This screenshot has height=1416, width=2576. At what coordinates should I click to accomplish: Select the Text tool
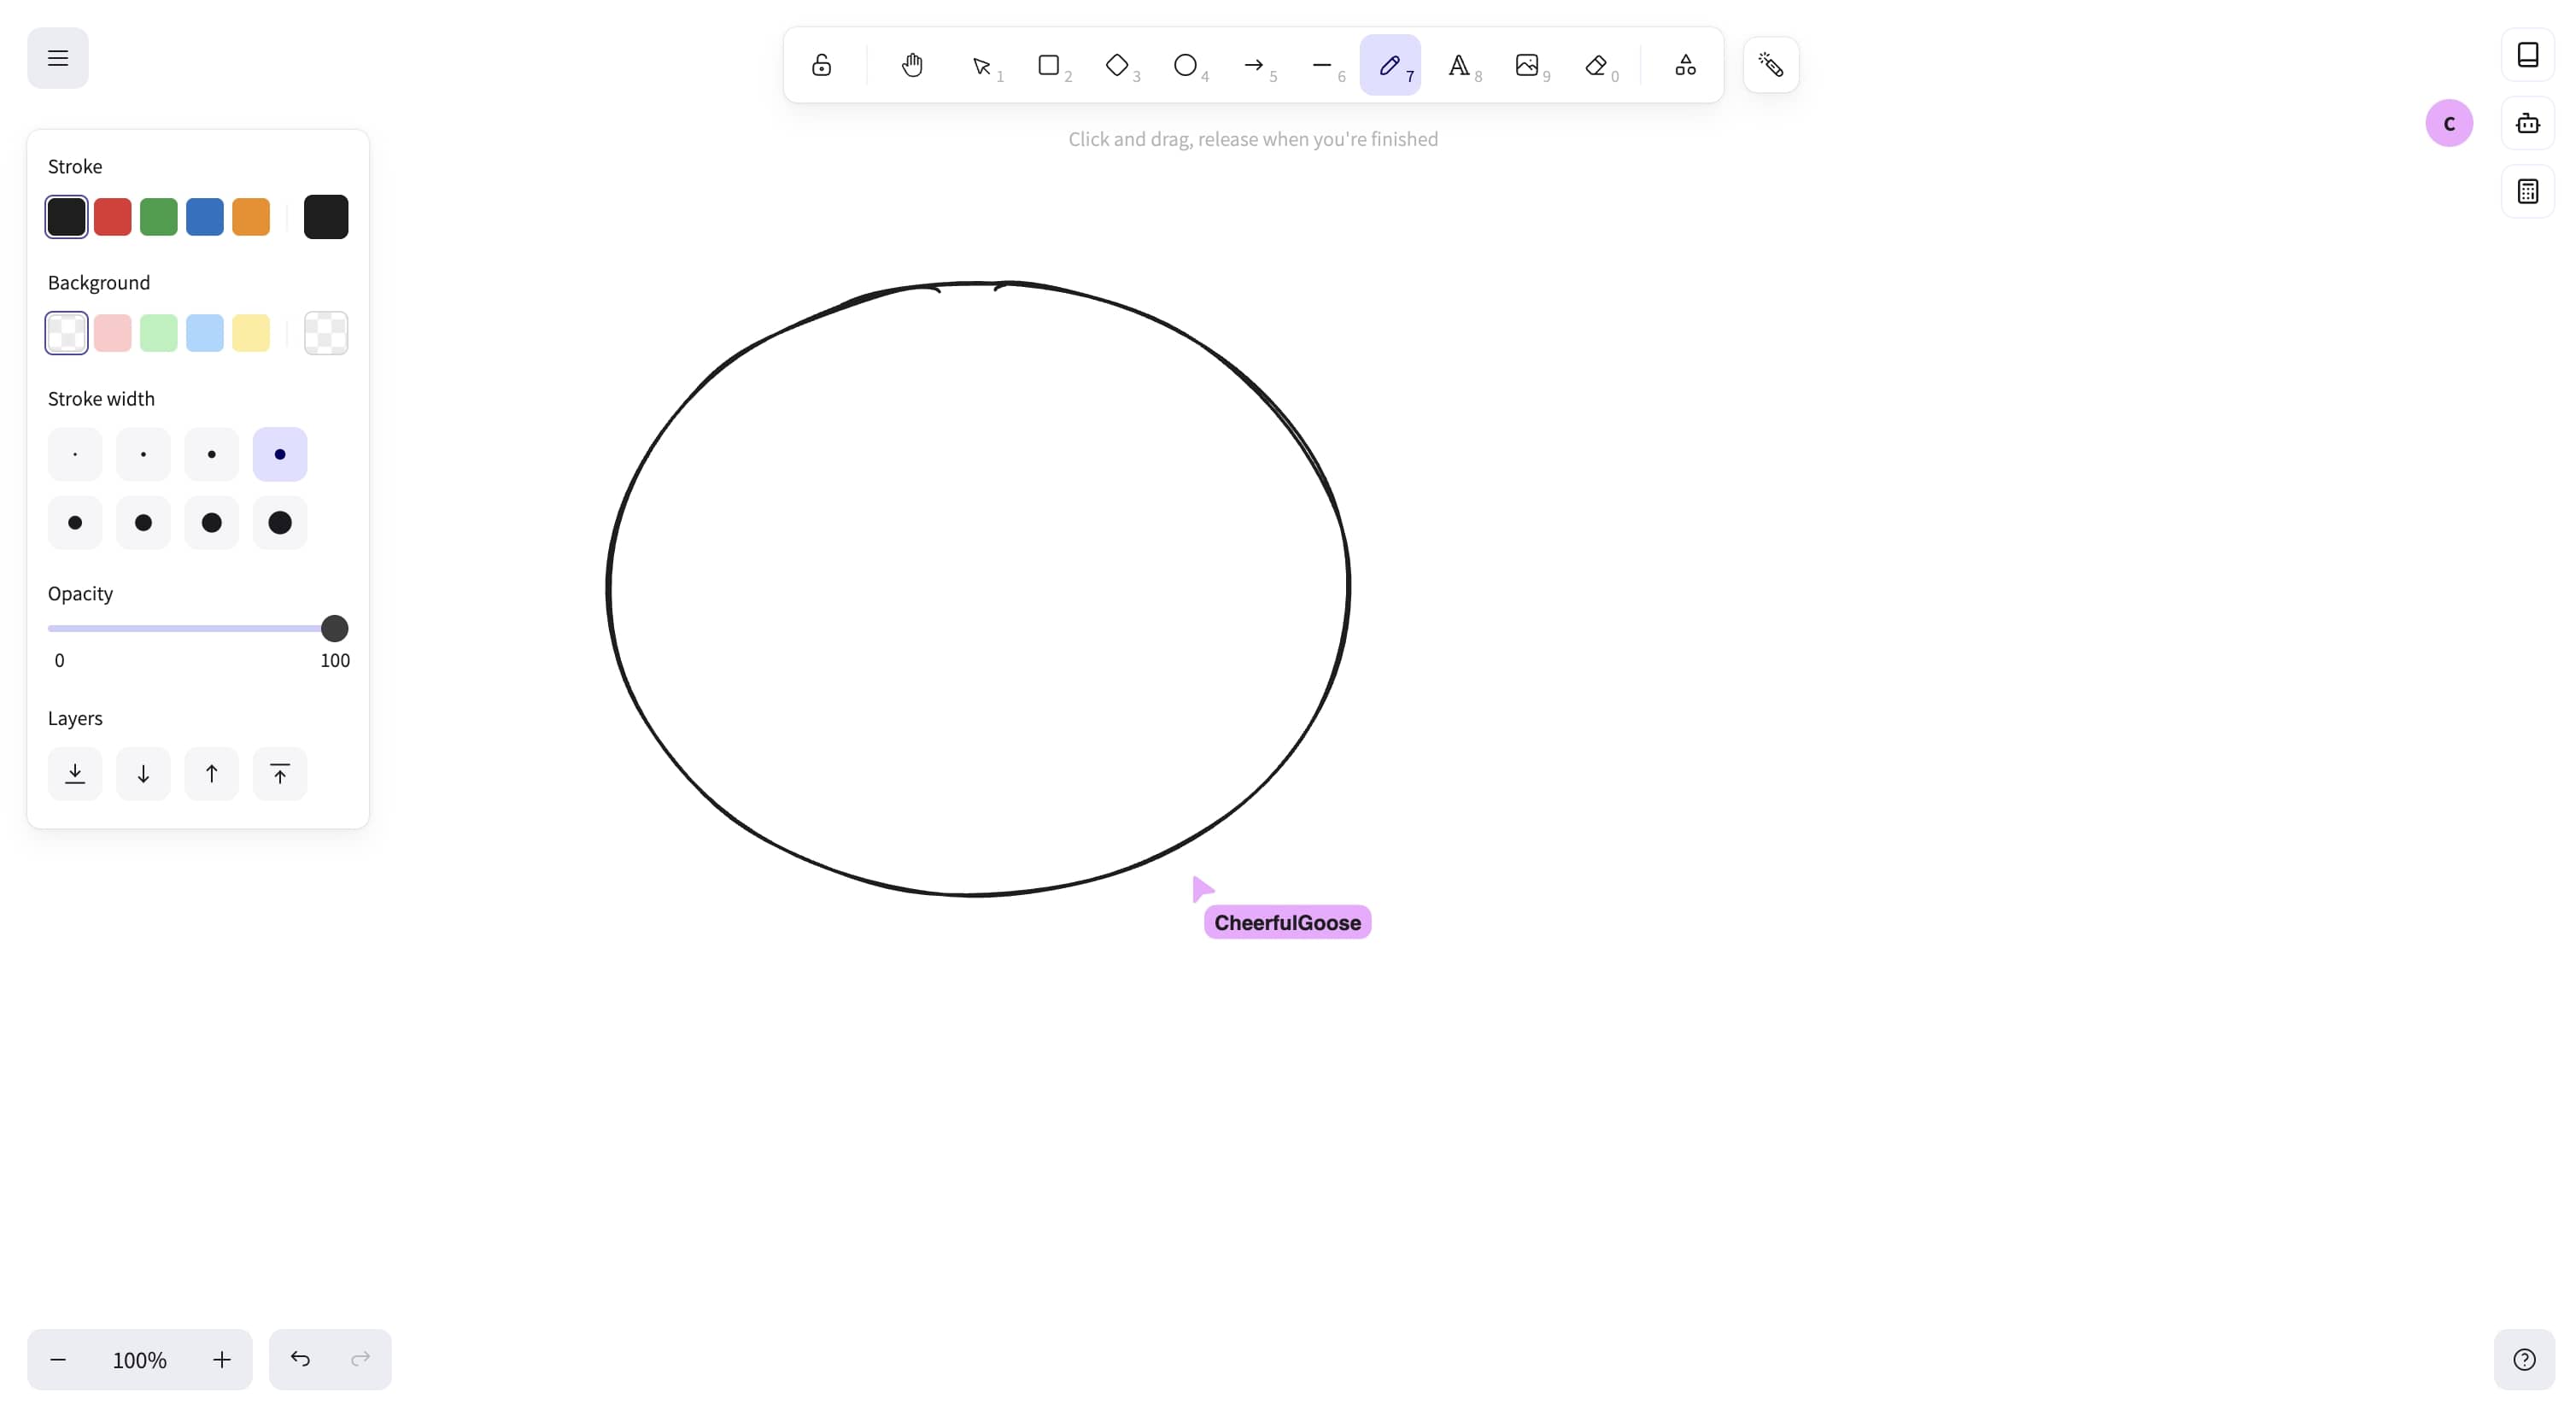[x=1459, y=66]
